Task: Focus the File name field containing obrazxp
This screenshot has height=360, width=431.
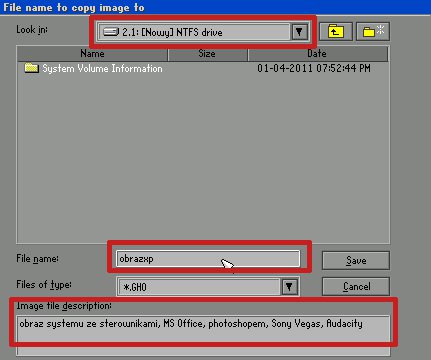Action: (x=208, y=259)
